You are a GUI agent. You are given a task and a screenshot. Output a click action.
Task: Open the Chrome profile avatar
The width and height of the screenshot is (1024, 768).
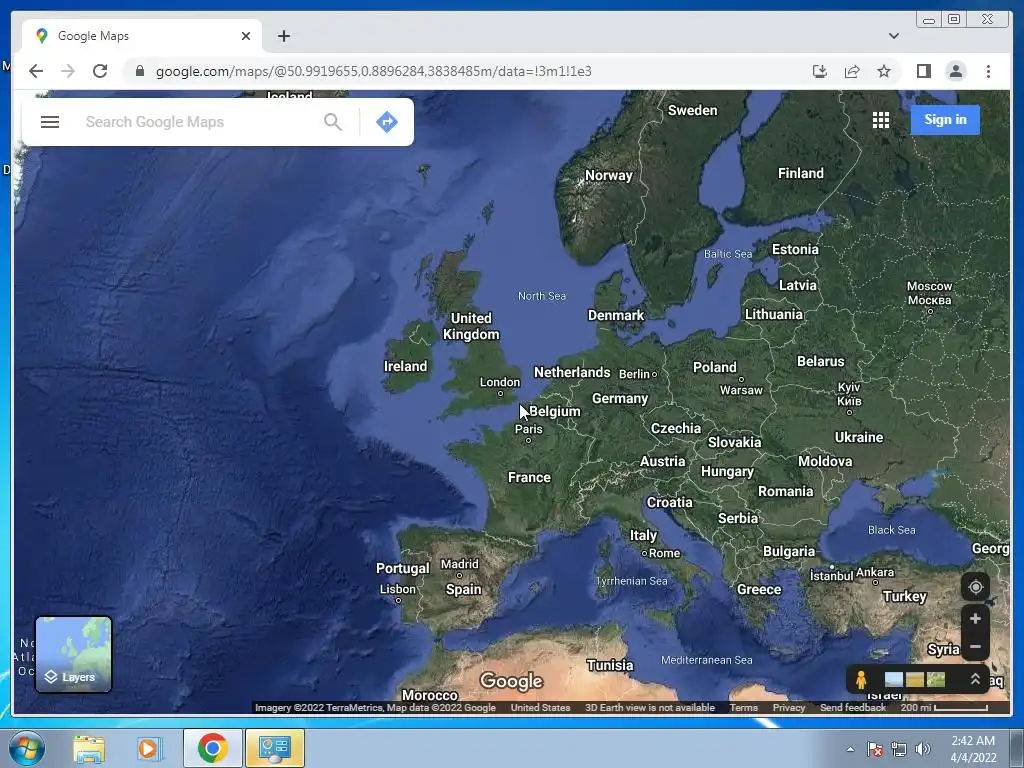(x=955, y=71)
